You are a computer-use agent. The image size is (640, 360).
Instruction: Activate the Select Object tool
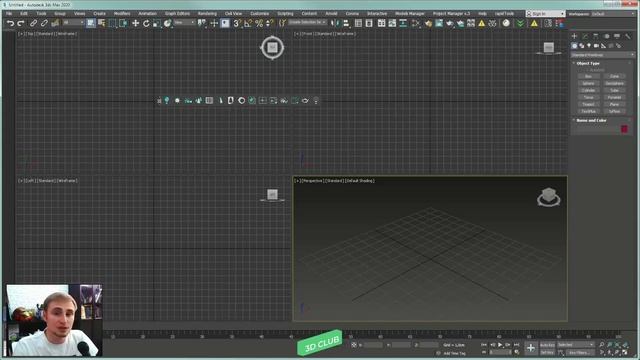[x=91, y=23]
